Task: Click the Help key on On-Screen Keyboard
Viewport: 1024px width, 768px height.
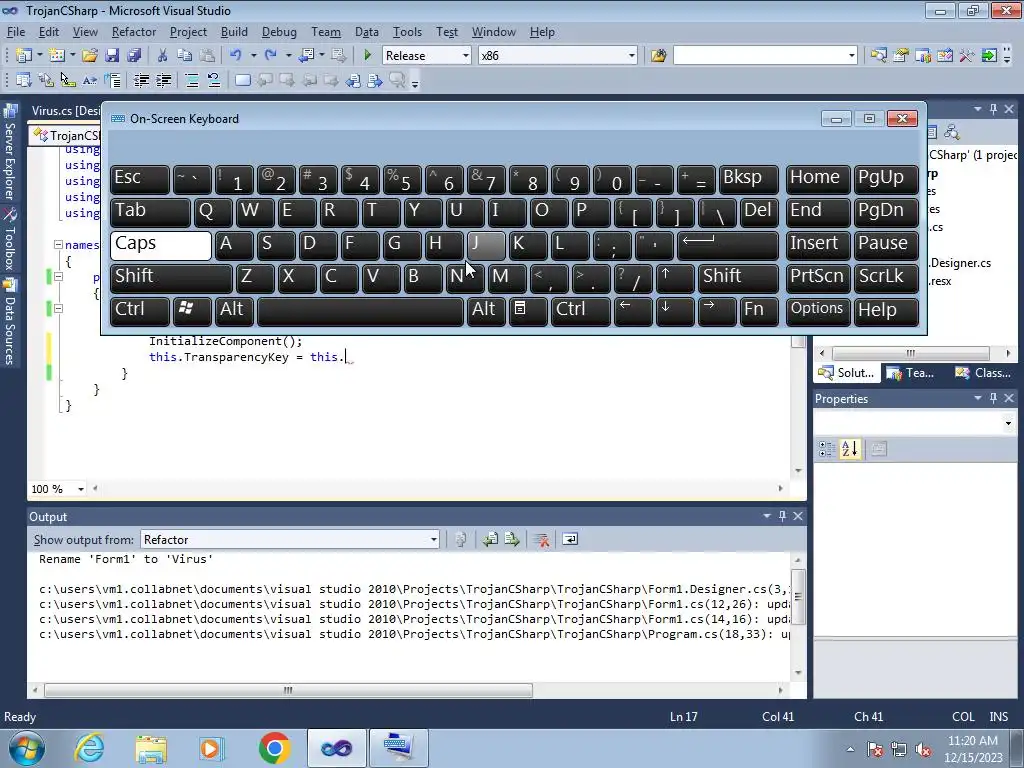Action: click(886, 311)
